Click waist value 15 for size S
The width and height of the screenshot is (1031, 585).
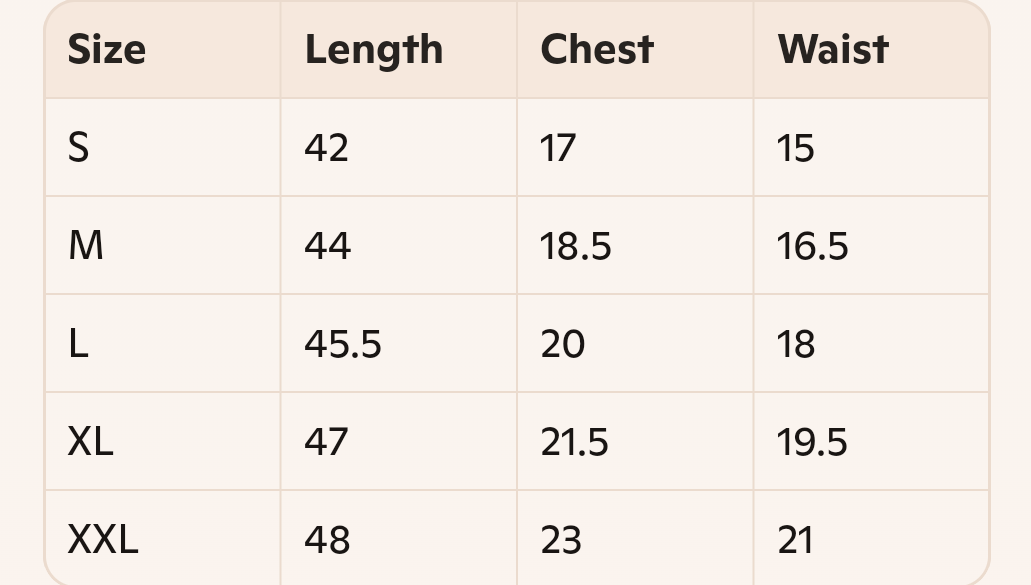point(796,148)
